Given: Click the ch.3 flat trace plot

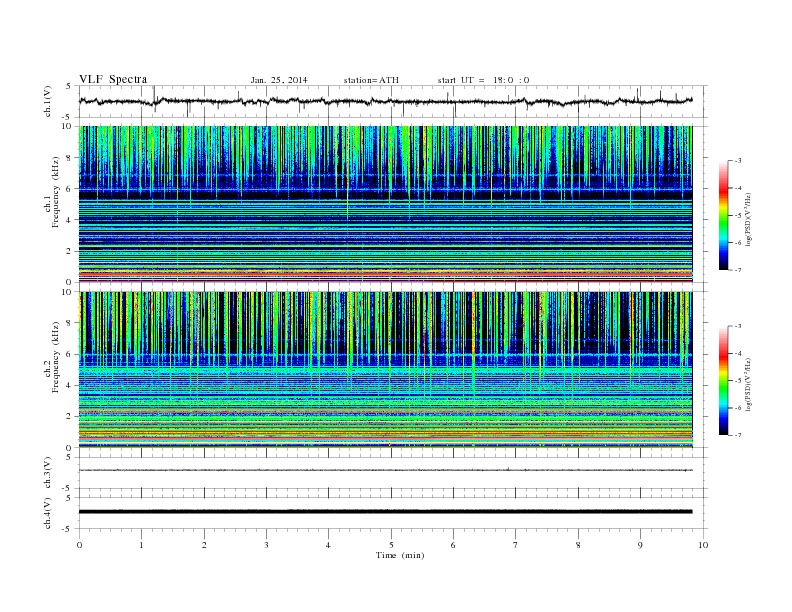Looking at the screenshot, I should coord(393,473).
